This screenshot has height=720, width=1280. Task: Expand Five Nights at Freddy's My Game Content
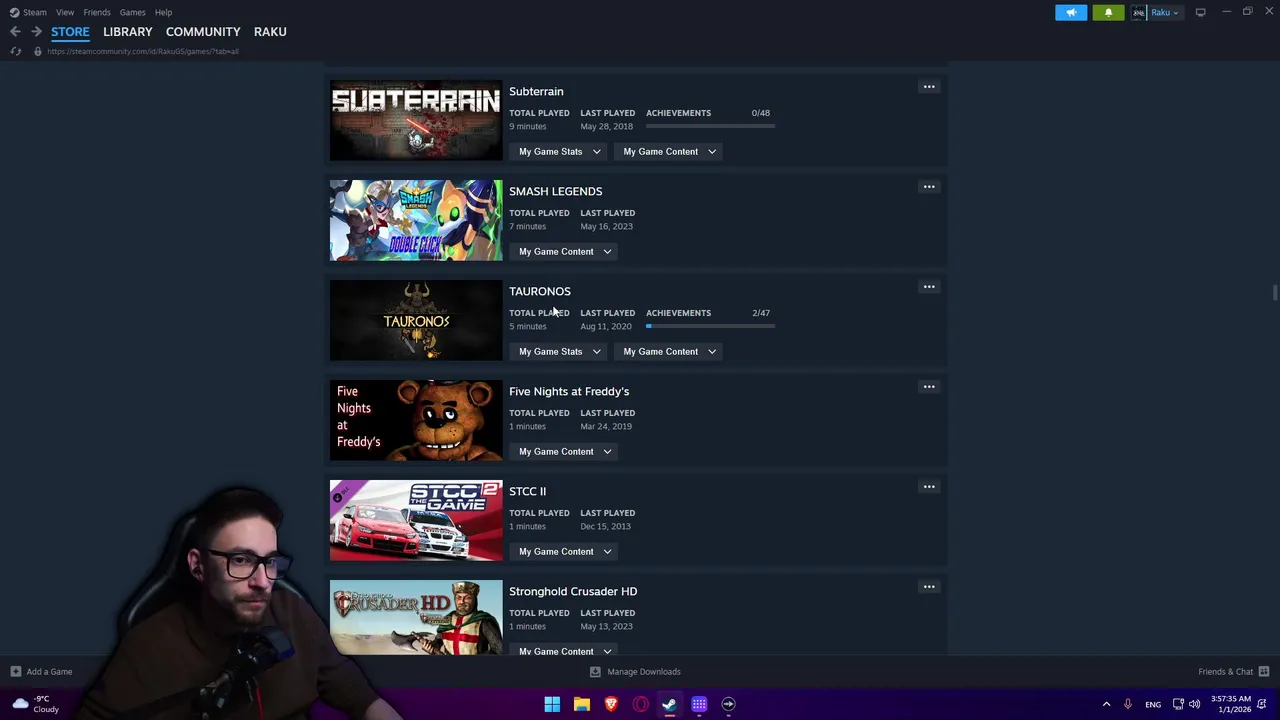tap(565, 452)
